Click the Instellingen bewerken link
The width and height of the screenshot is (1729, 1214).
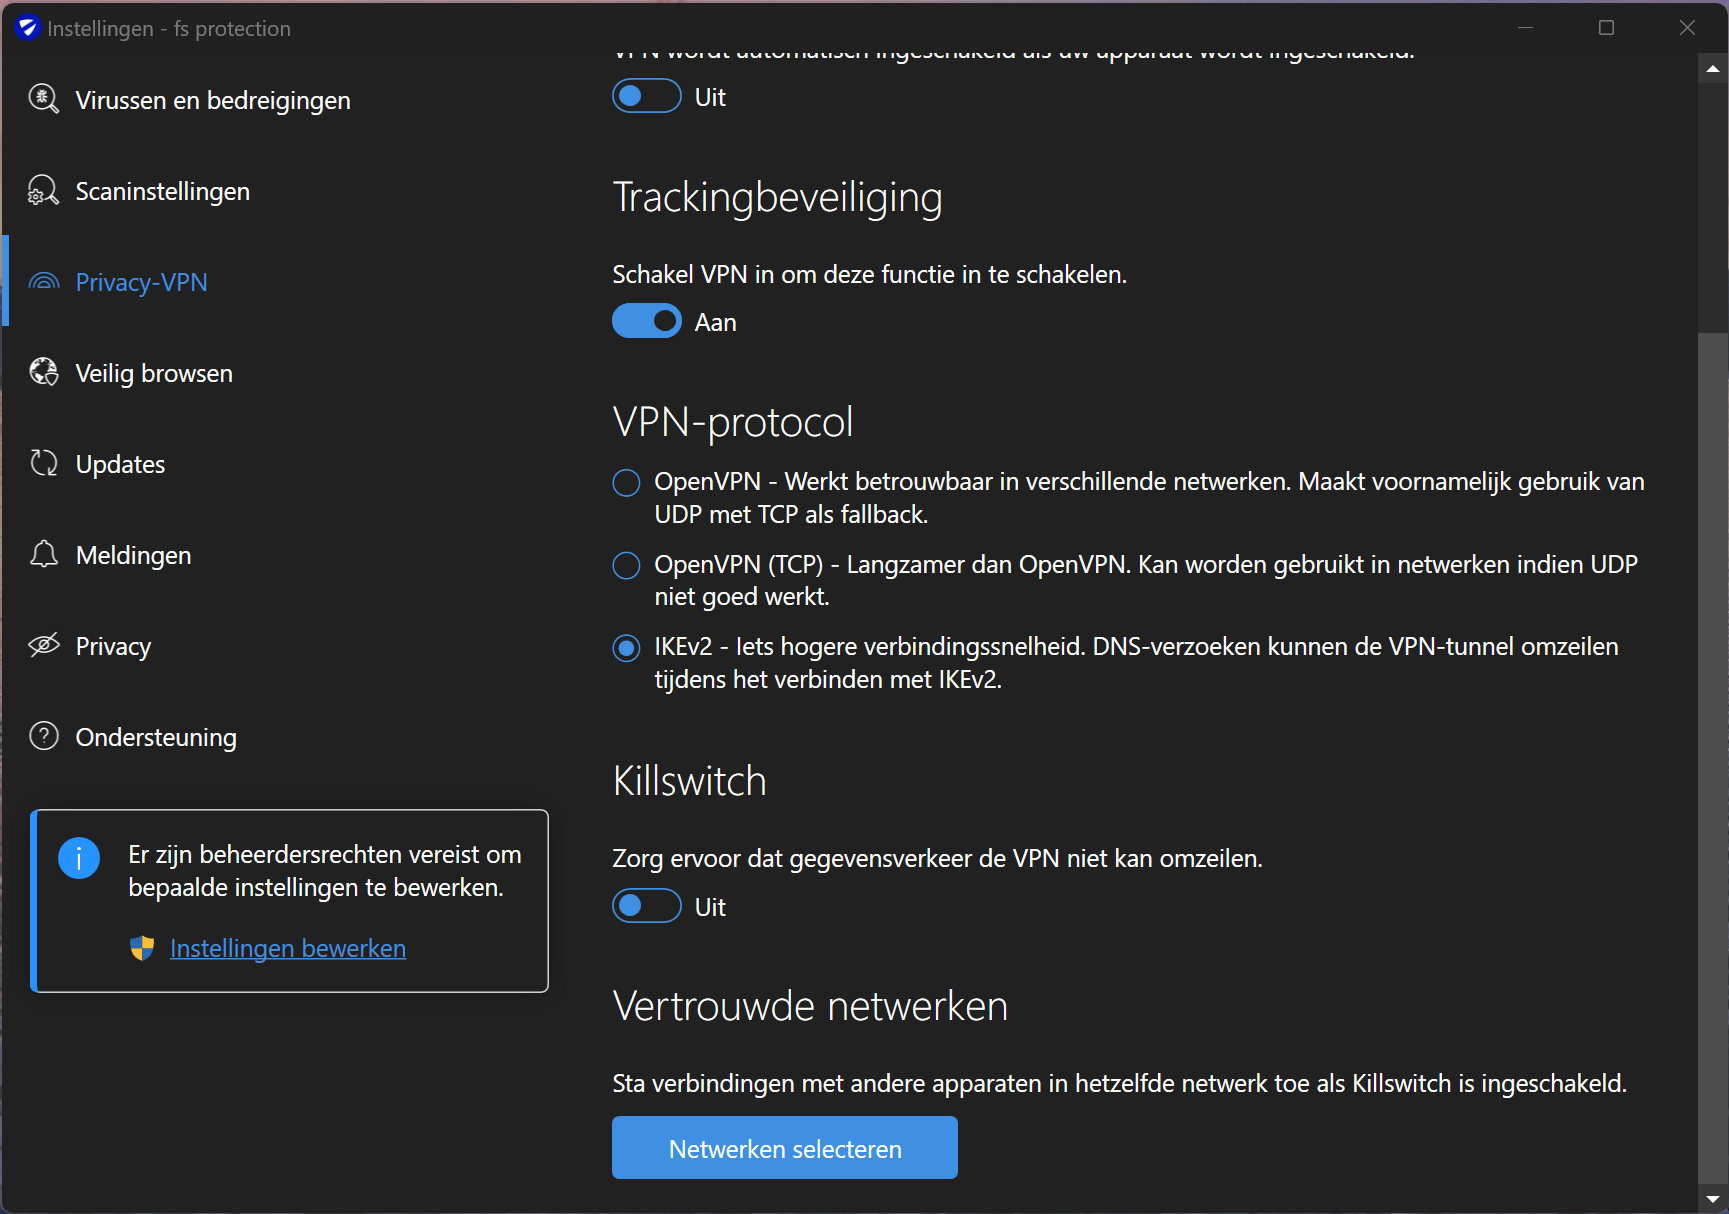pos(287,948)
